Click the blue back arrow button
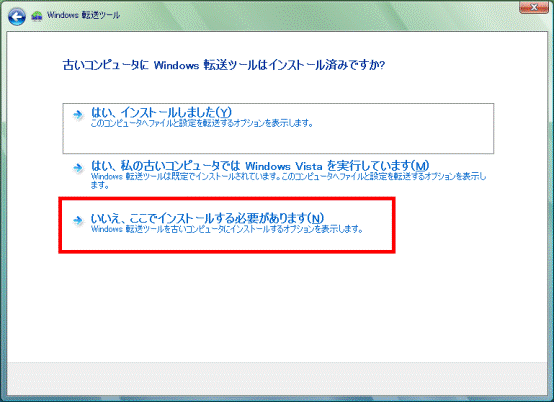Screen dimensions: 554x402 (x=17, y=17)
